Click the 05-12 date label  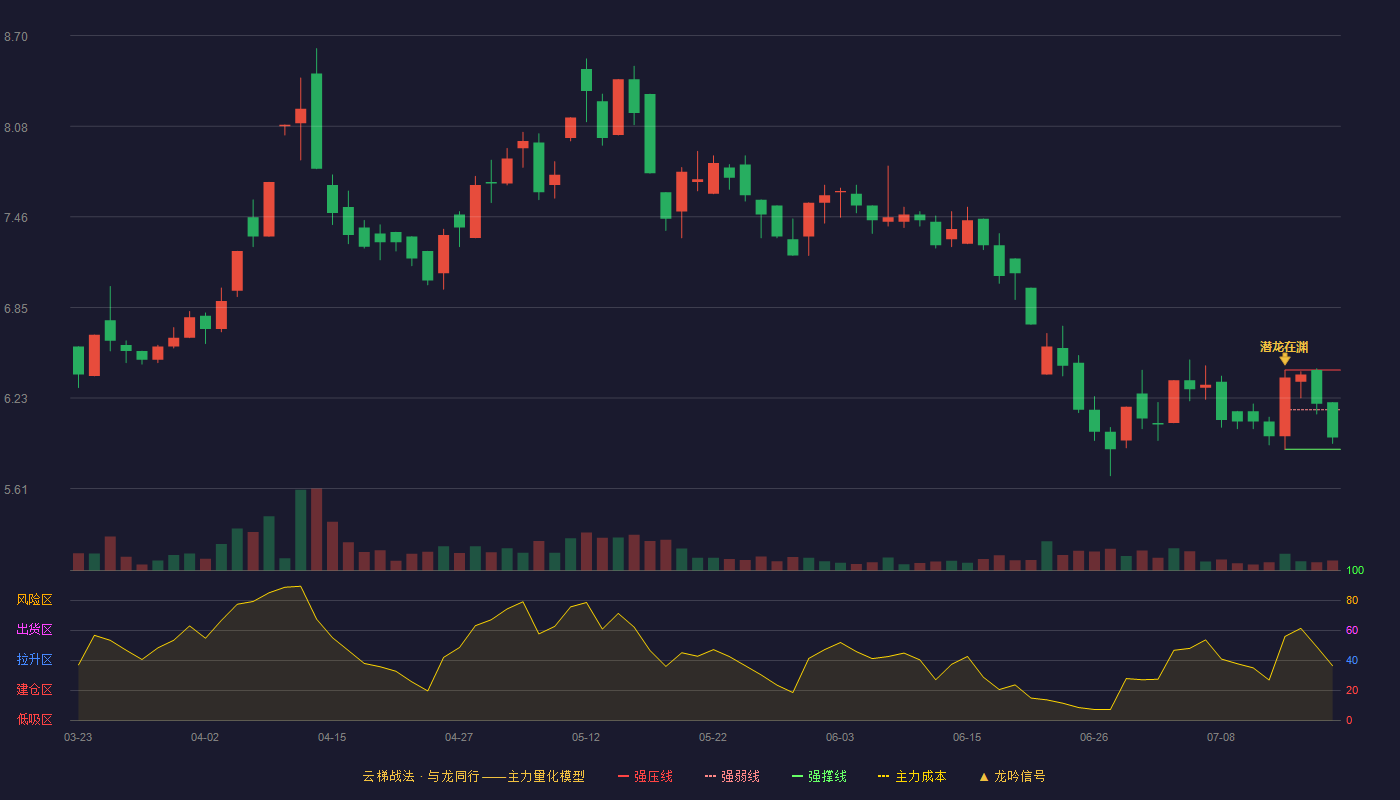[x=586, y=737]
